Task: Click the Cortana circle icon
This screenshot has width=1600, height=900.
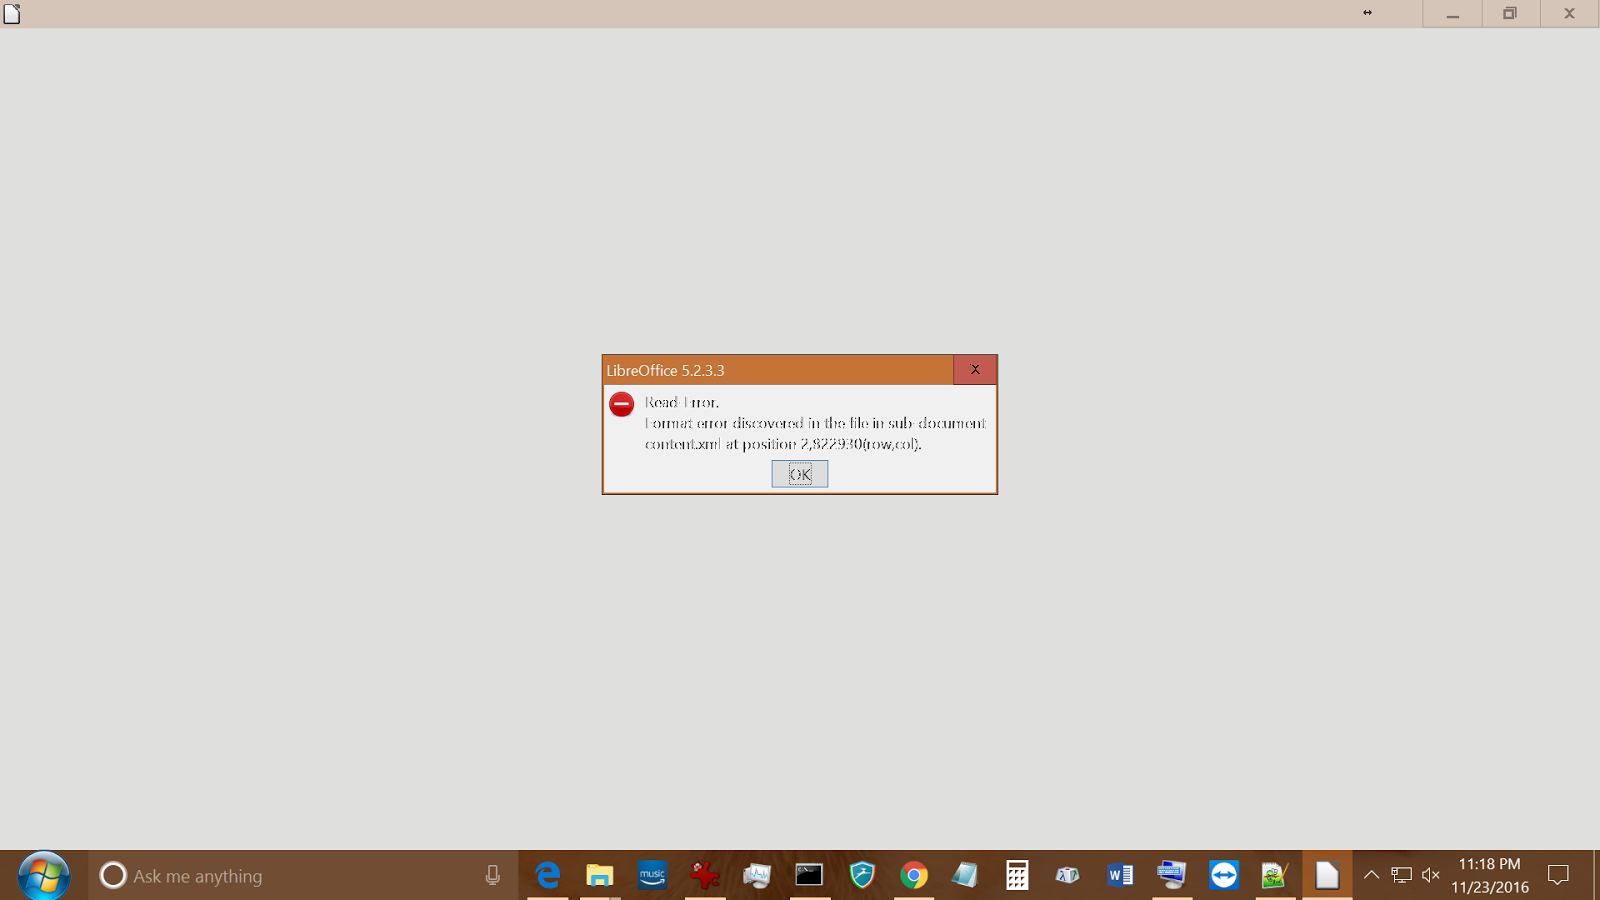Action: (113, 876)
